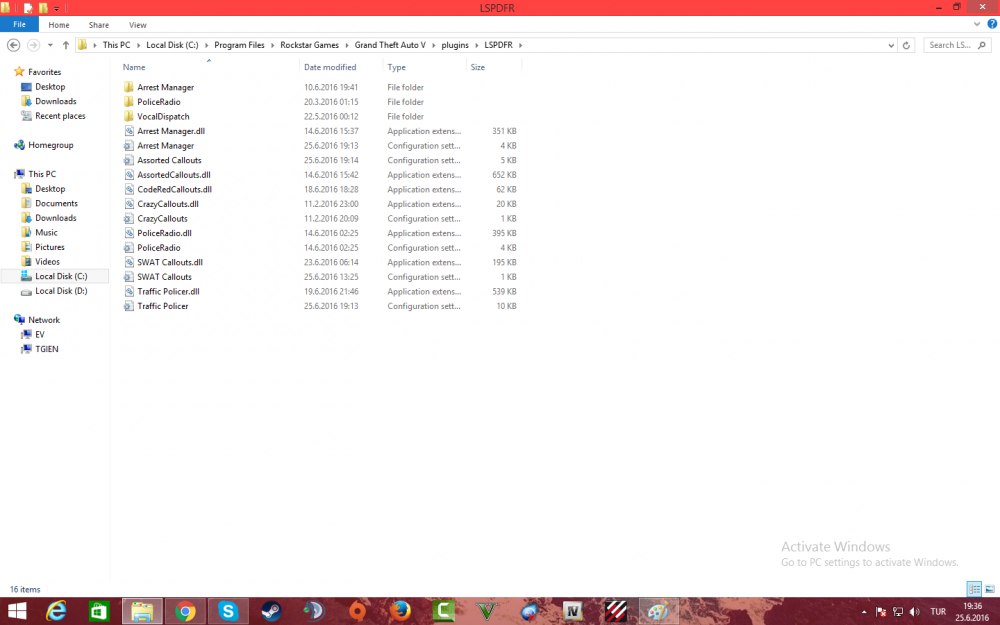Image resolution: width=1000 pixels, height=625 pixels.
Task: Click the volume speaker tray icon
Action: pos(915,612)
